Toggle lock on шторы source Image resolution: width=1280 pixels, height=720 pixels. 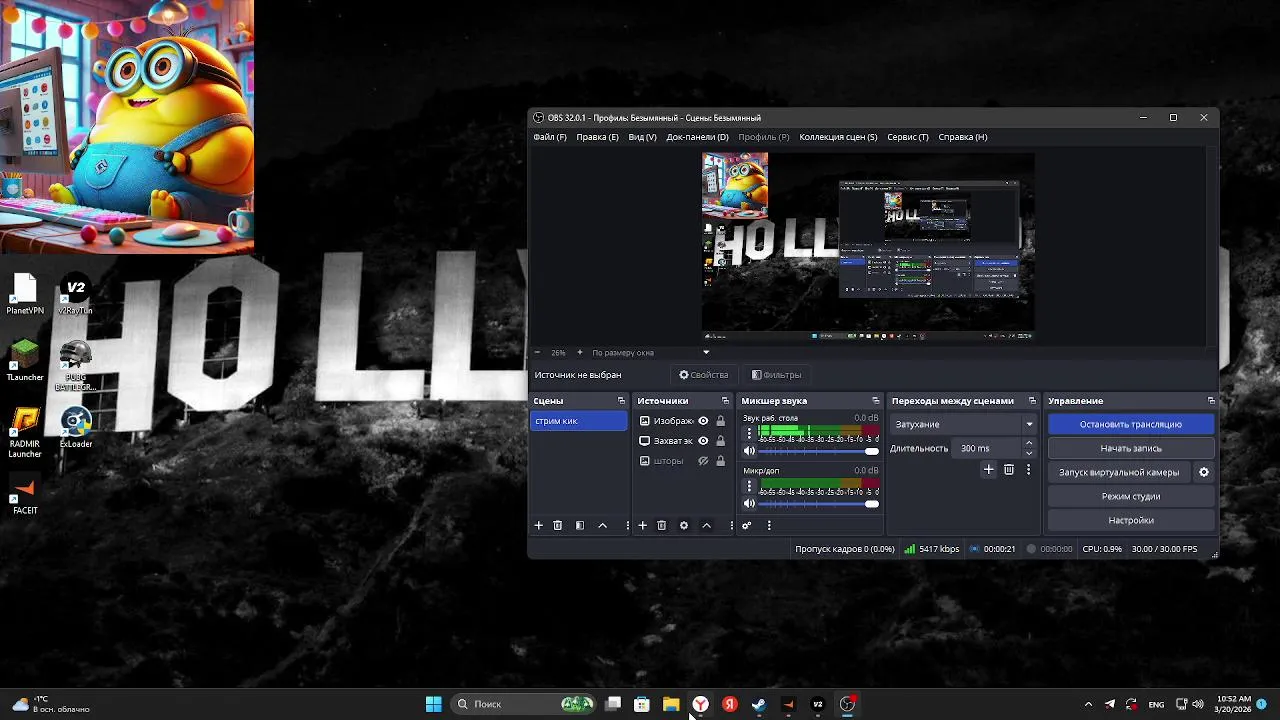pos(720,461)
